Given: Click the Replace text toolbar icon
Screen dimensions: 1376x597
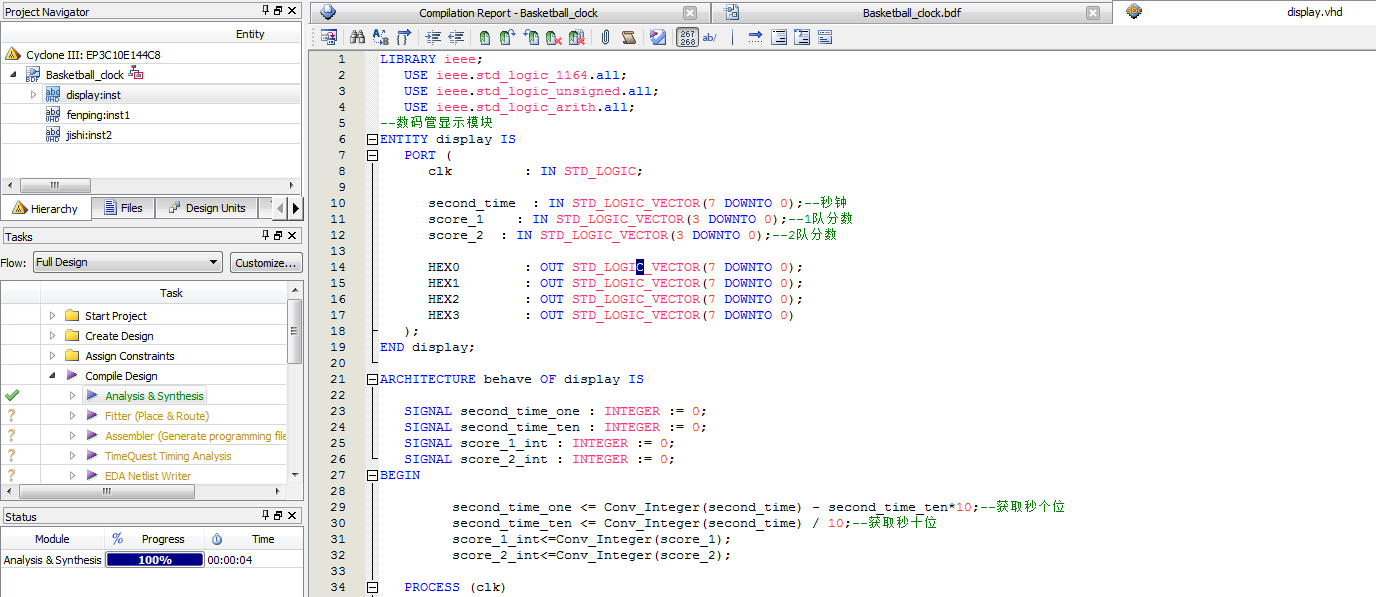Looking at the screenshot, I should [380, 37].
